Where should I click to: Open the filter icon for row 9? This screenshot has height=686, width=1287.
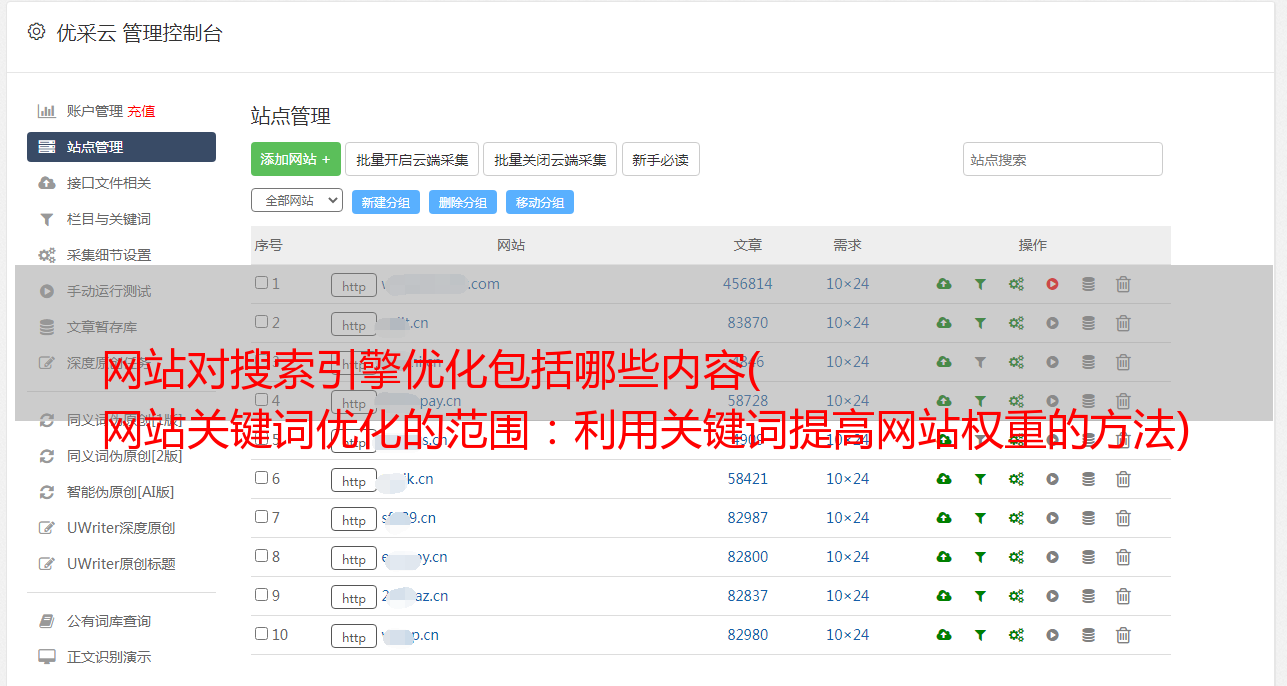[980, 596]
